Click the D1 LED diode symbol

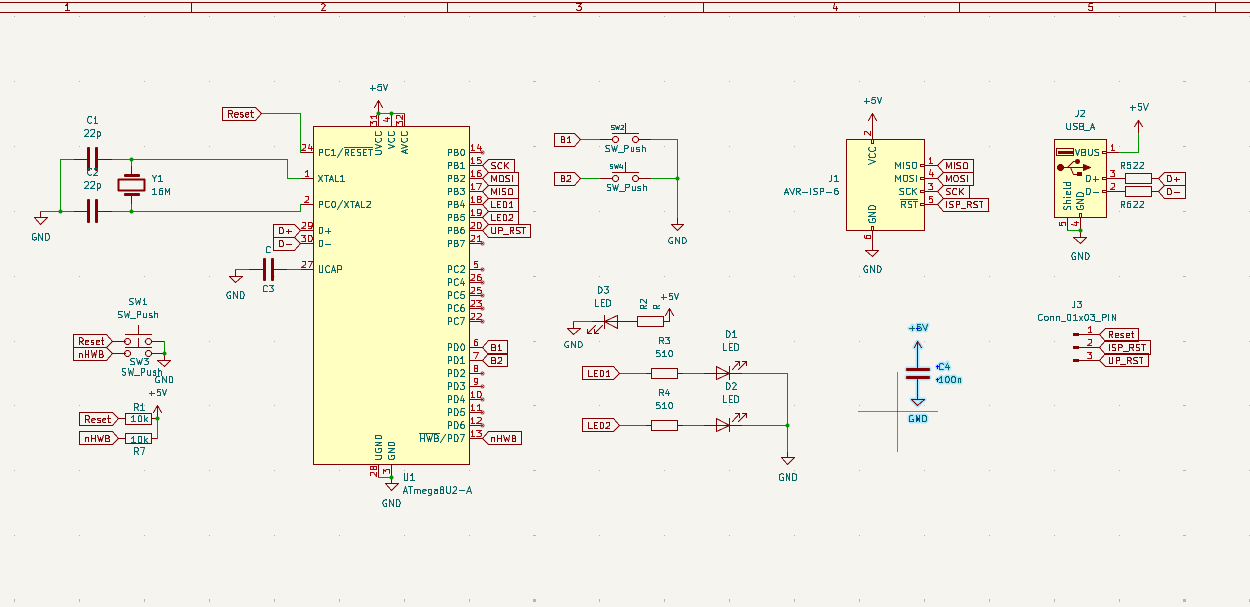[x=724, y=373]
